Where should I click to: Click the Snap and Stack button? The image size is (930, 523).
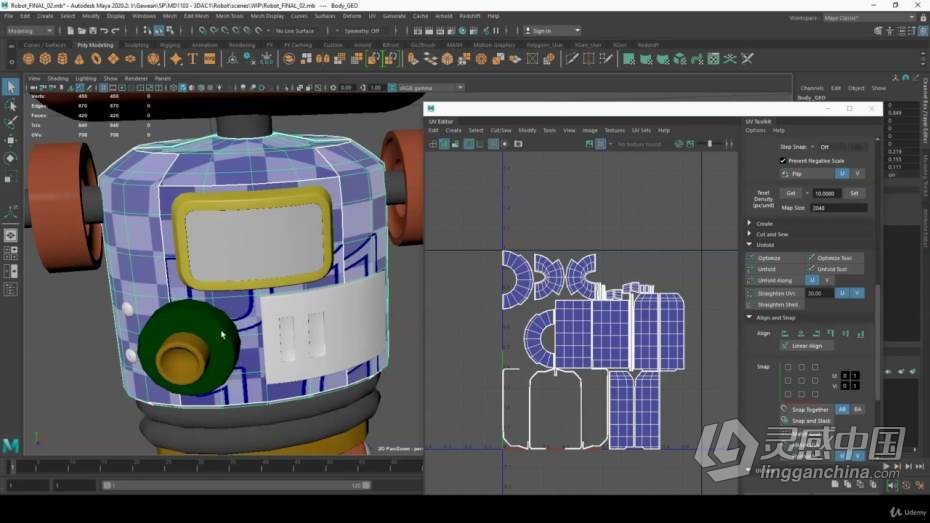[x=807, y=421]
